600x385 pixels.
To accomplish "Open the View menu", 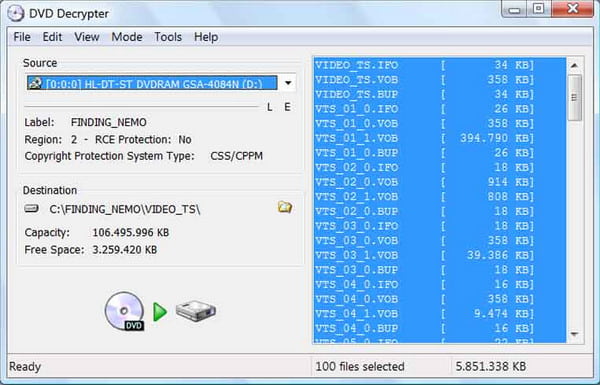I will [87, 37].
